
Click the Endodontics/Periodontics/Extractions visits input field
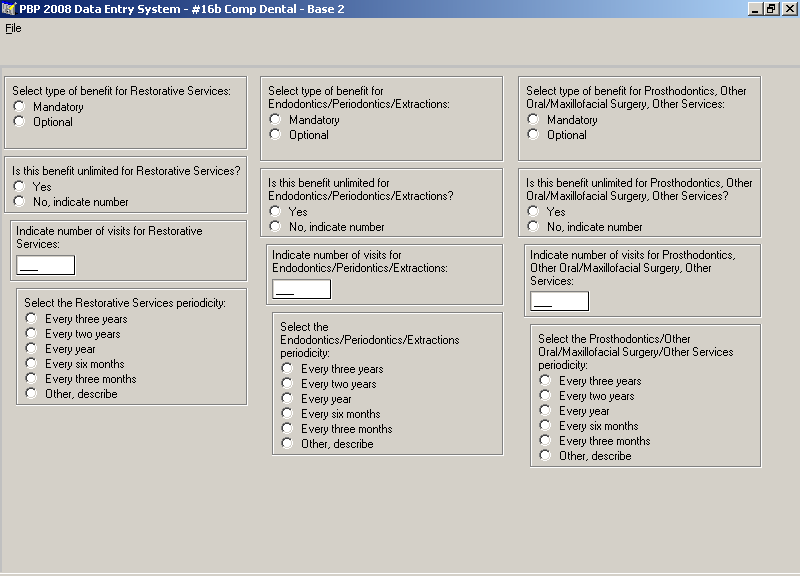click(x=302, y=289)
